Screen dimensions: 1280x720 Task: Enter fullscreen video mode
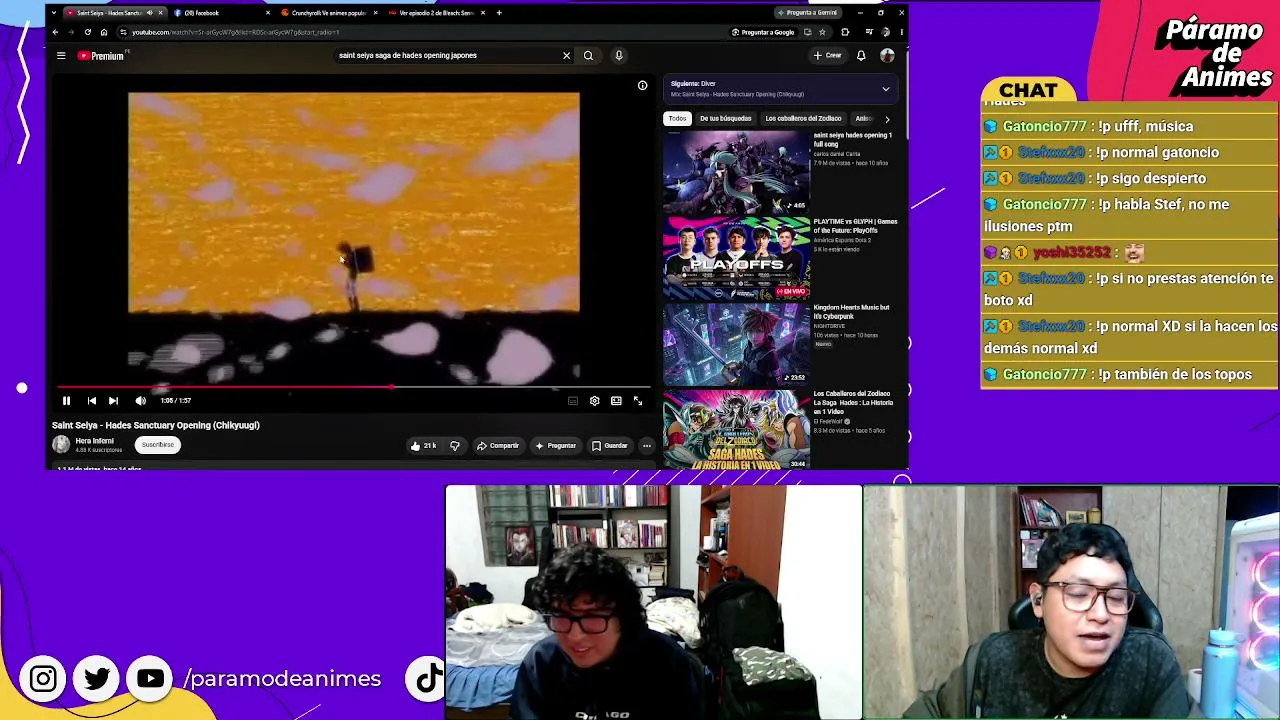click(x=638, y=401)
